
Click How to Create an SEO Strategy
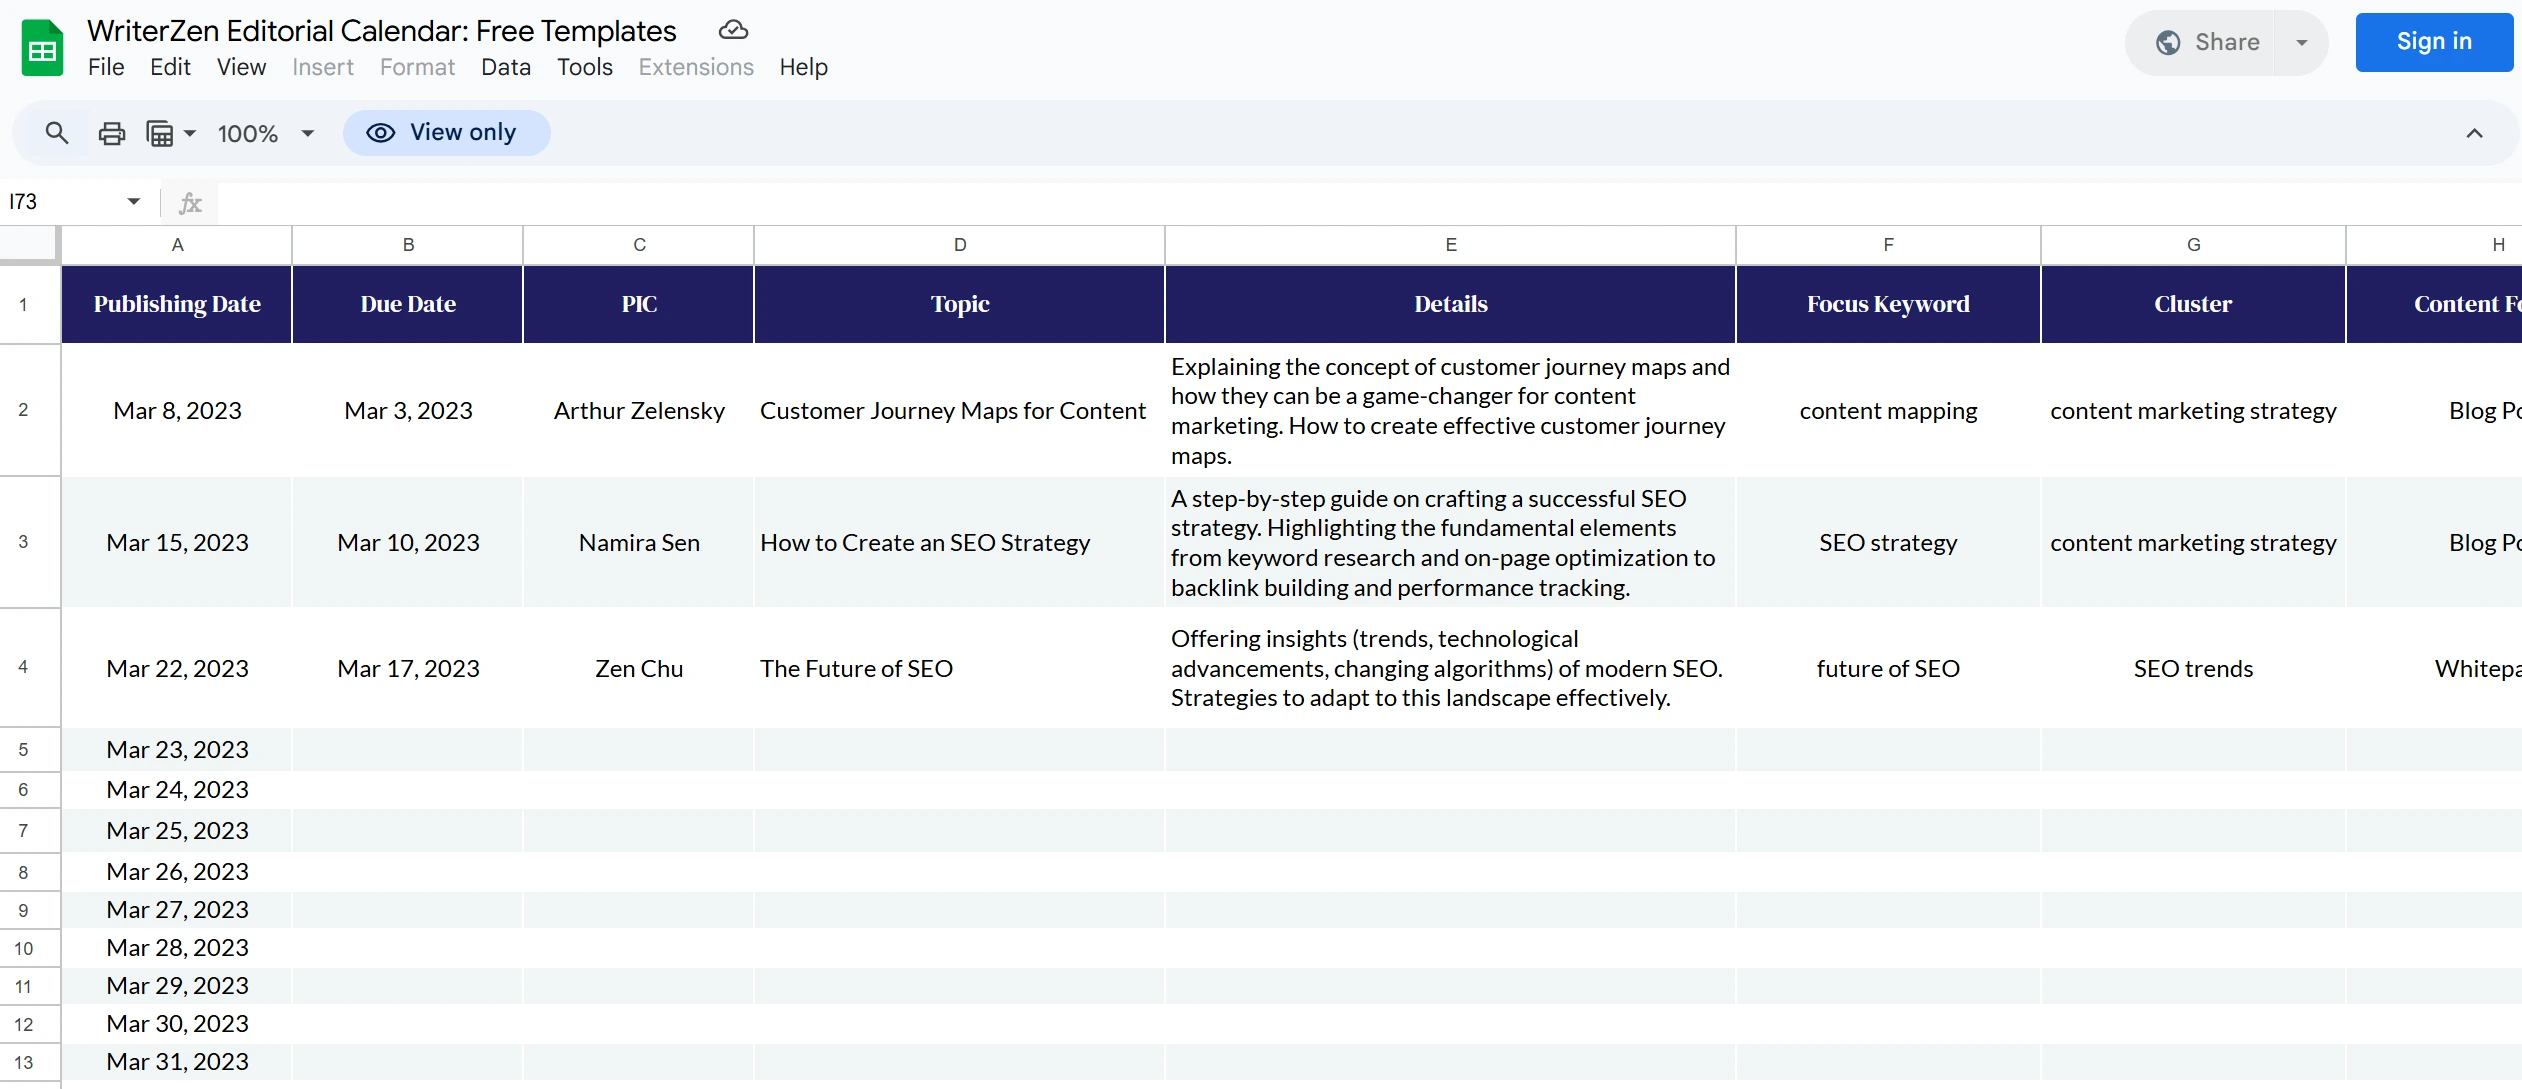[960, 543]
